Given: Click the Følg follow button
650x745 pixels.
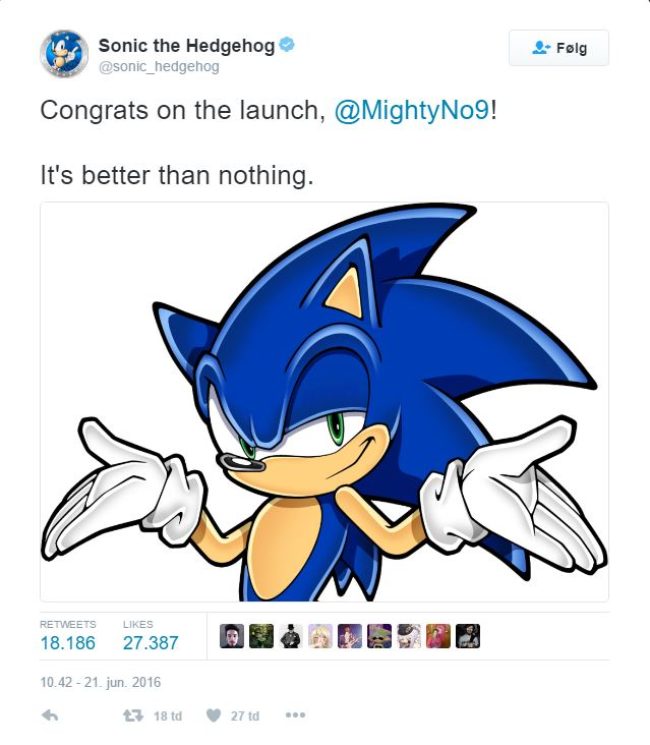Looking at the screenshot, I should (x=559, y=48).
